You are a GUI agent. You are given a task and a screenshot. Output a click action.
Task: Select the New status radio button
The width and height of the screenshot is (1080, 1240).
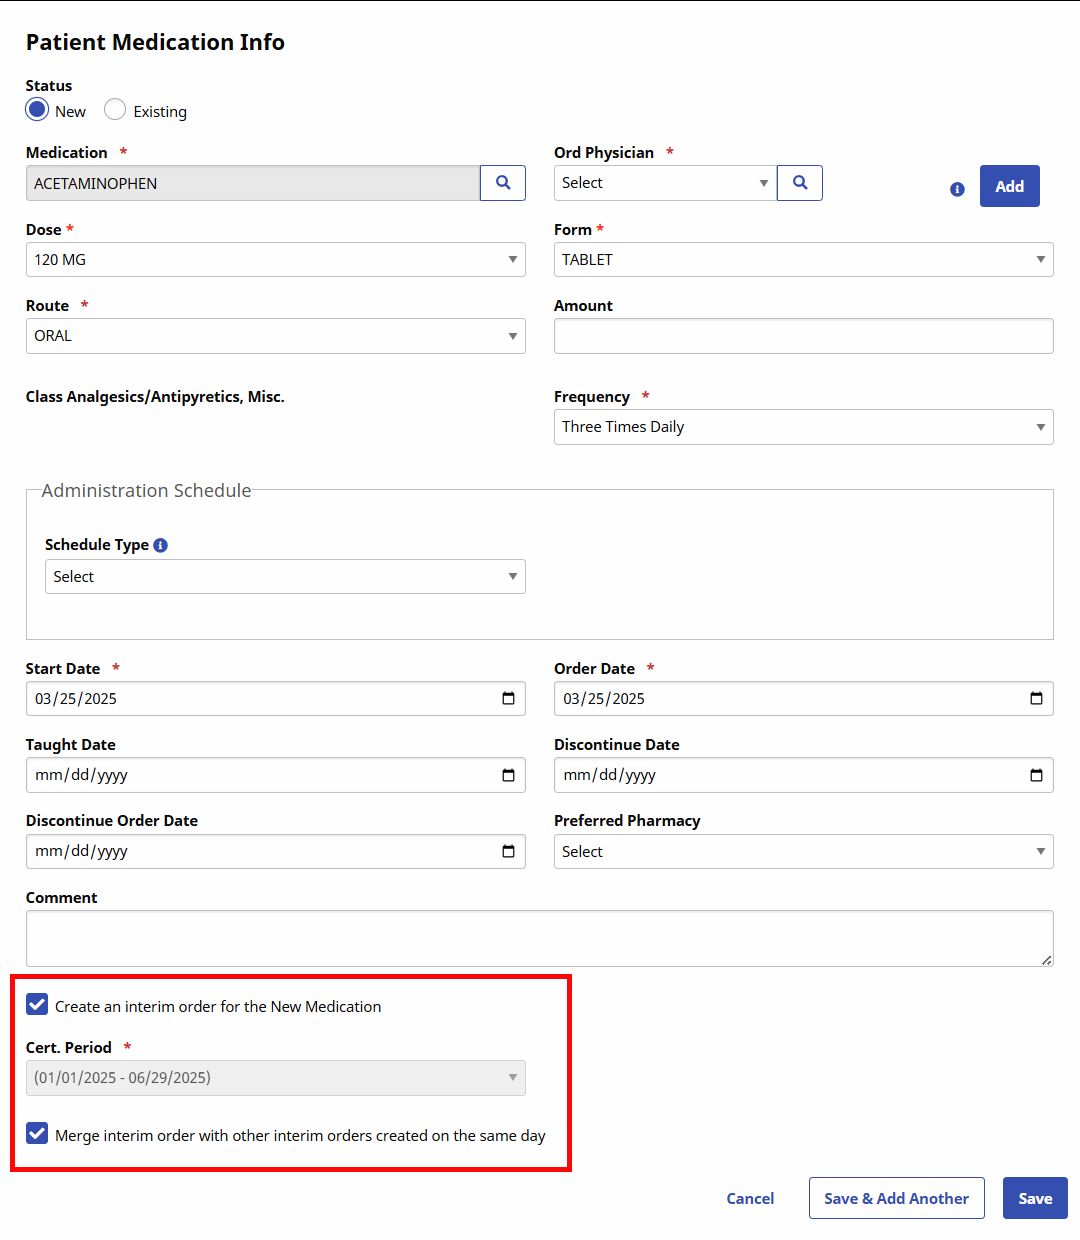pos(37,110)
